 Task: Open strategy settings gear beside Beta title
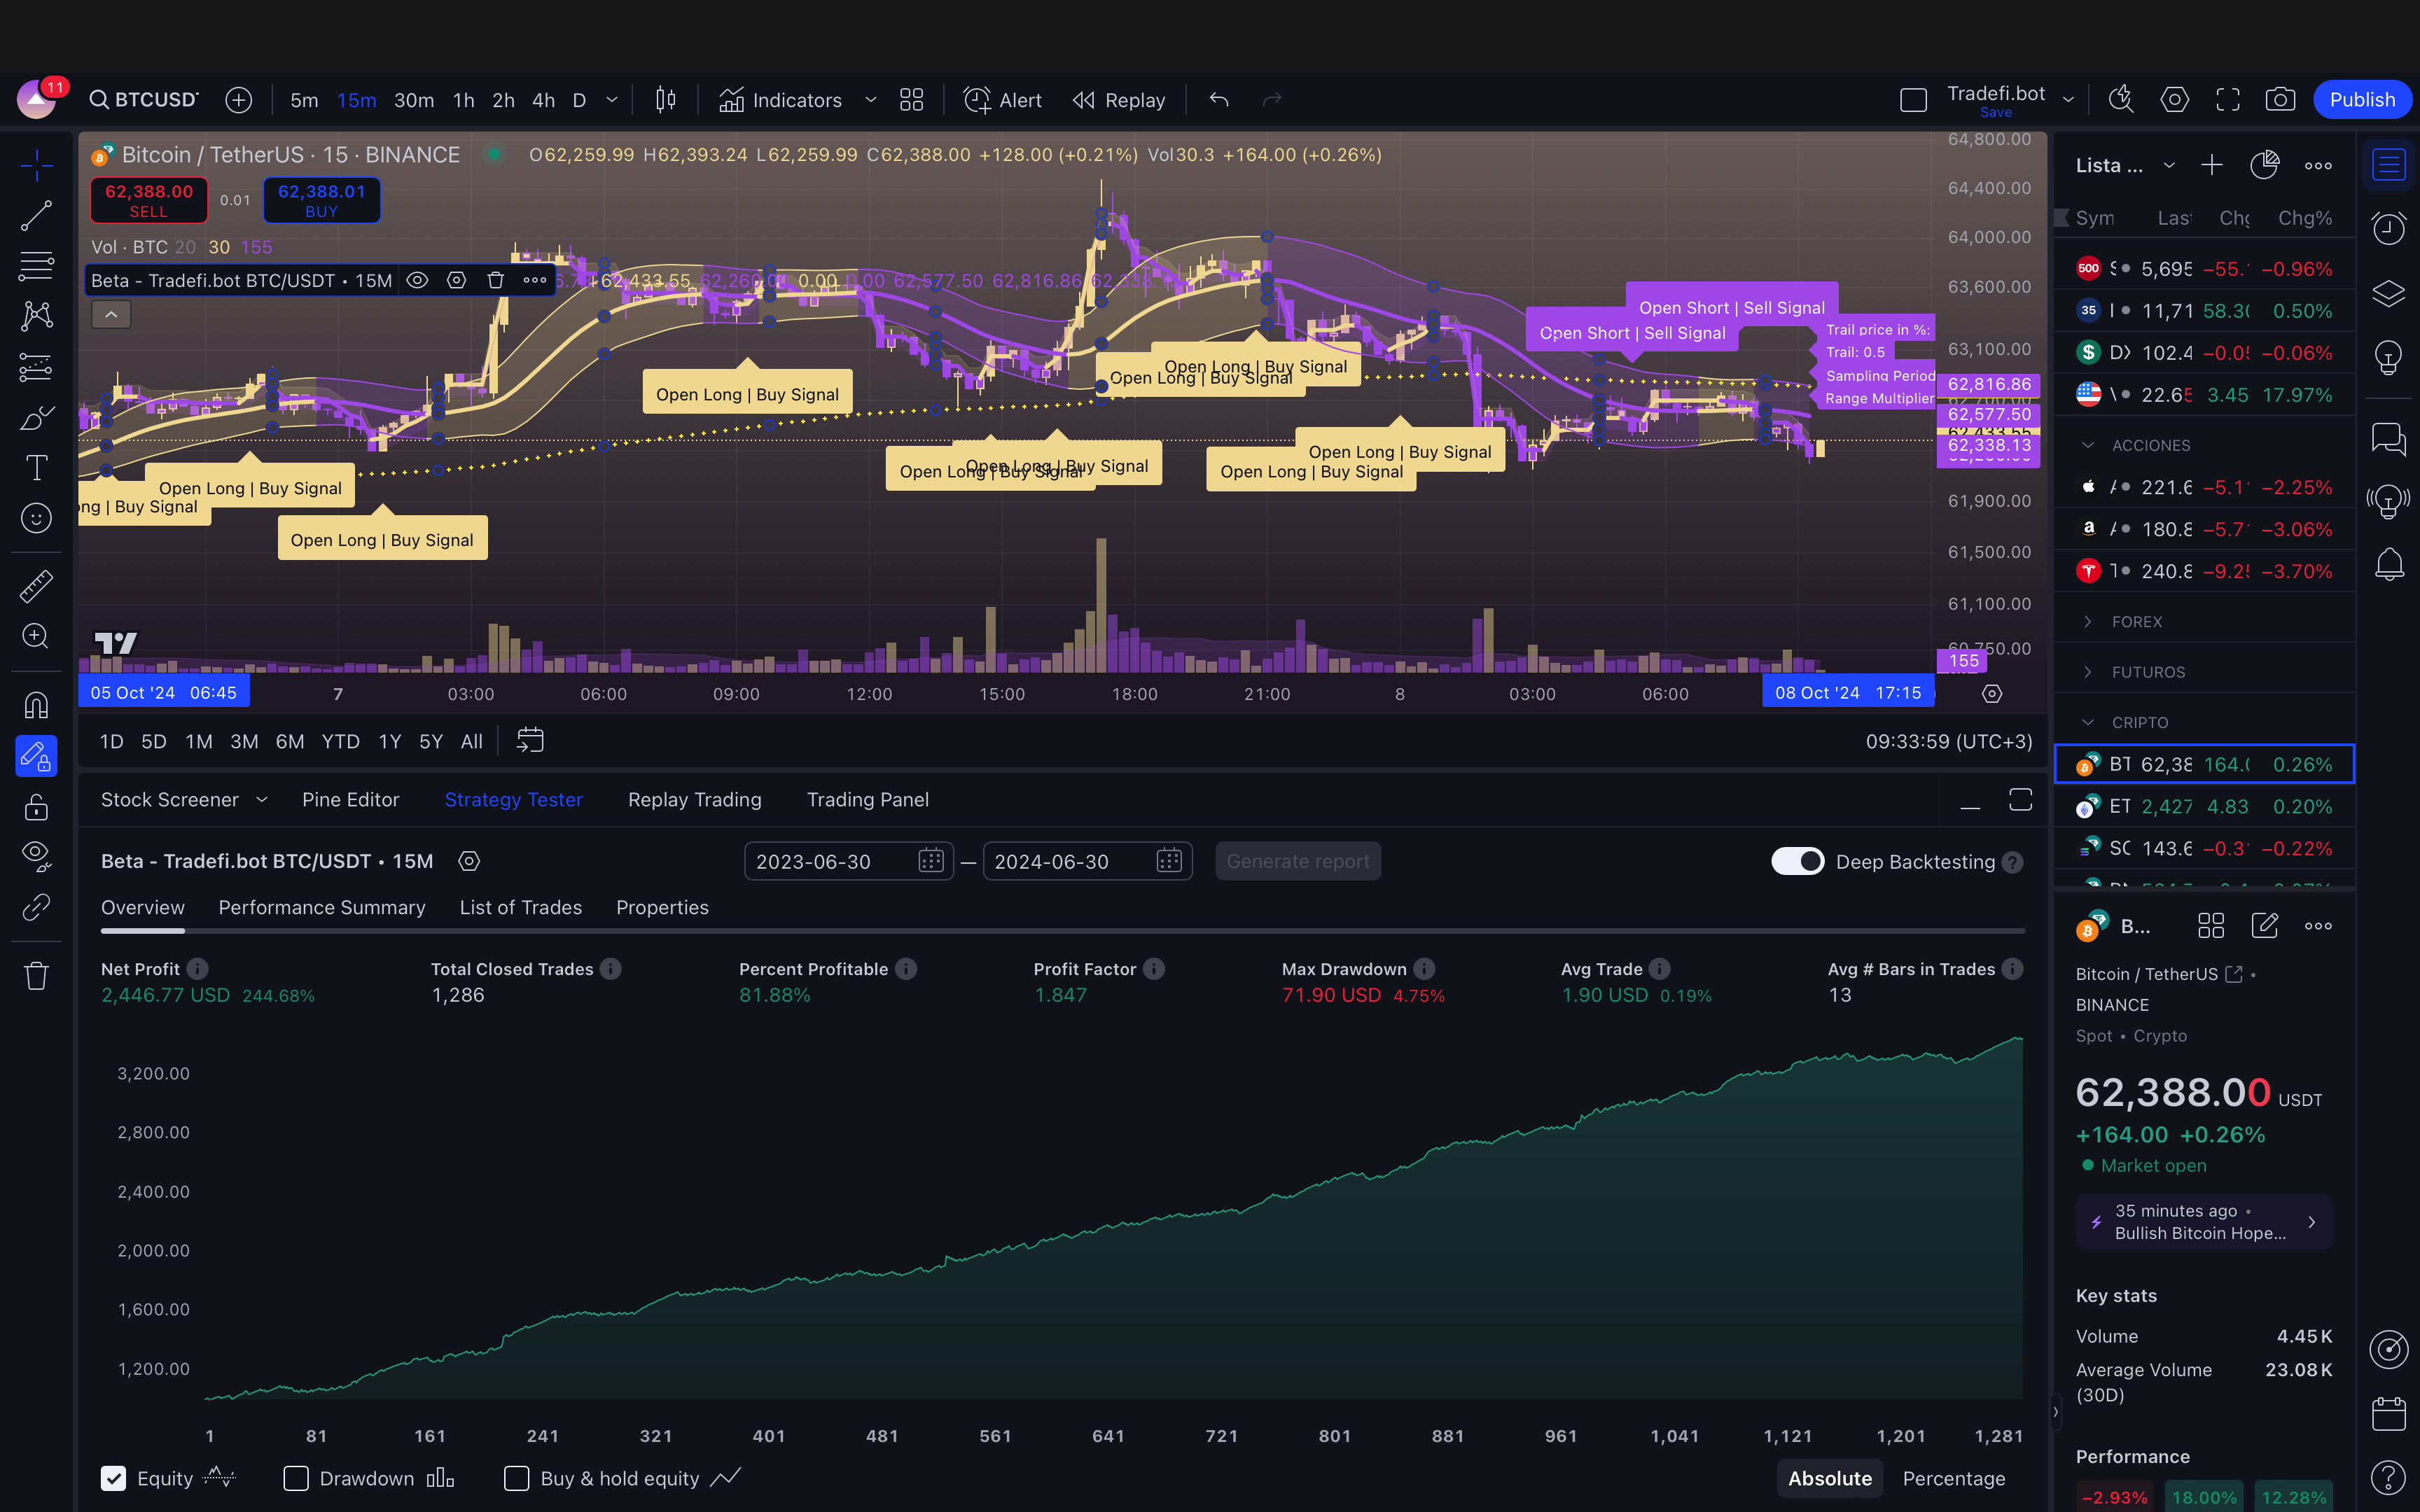coord(469,861)
